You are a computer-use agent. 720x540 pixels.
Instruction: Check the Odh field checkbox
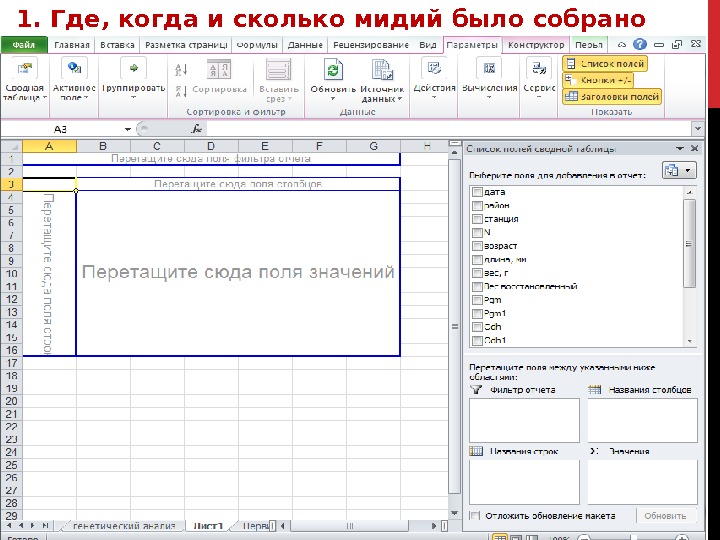click(477, 327)
